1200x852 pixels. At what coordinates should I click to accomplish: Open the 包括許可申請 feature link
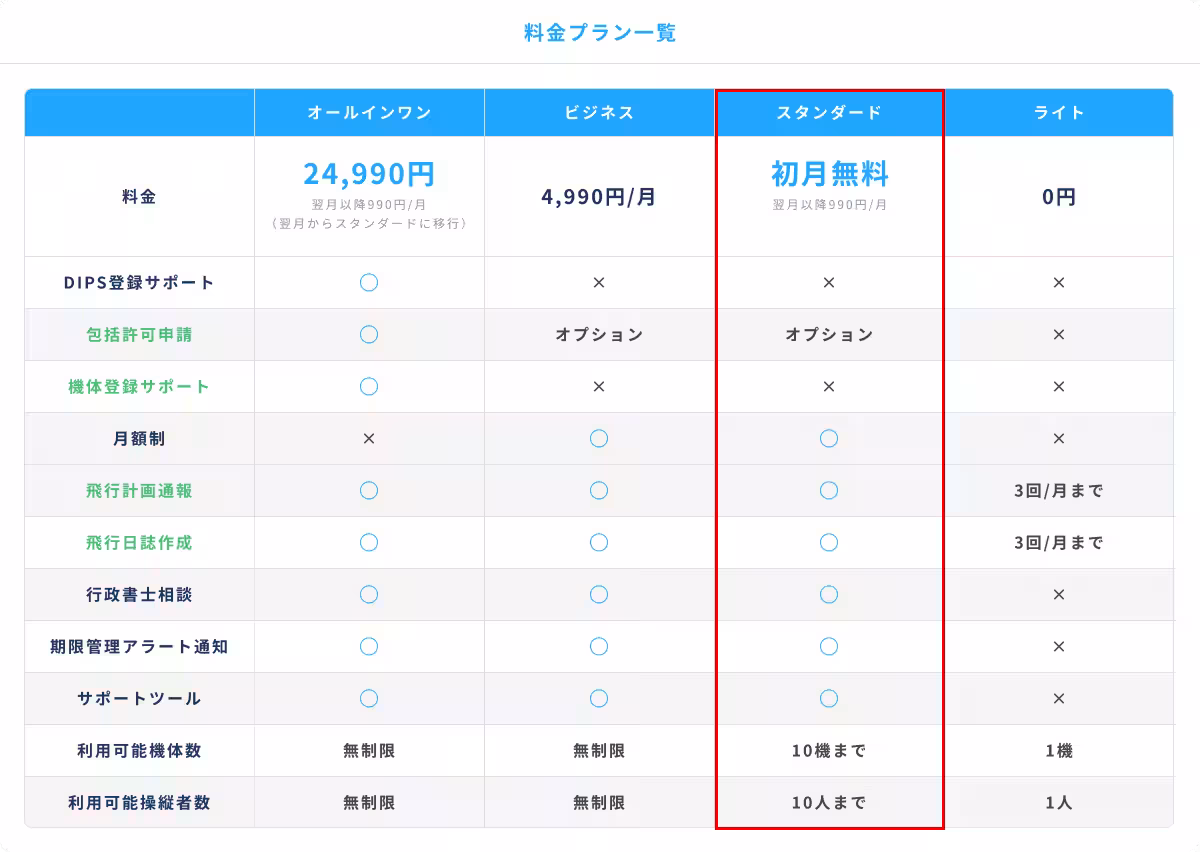139,335
